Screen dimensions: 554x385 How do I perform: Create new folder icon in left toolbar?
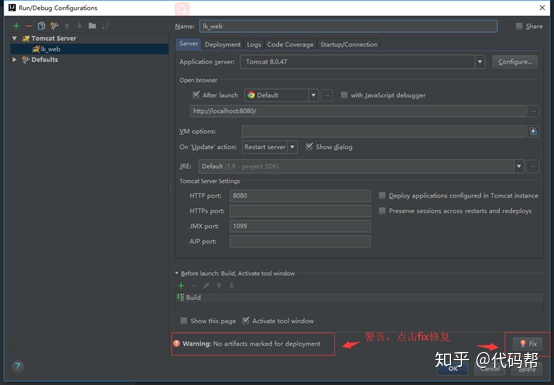click(92, 26)
